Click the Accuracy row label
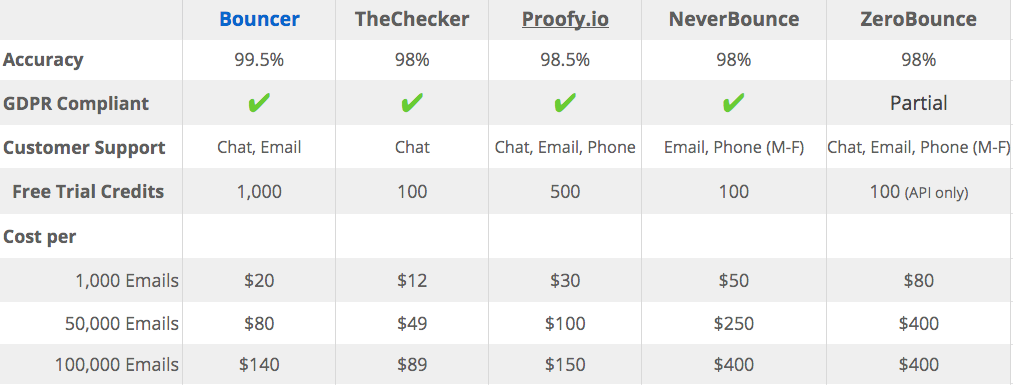Viewport: 1013px width, 385px height. [x=43, y=60]
